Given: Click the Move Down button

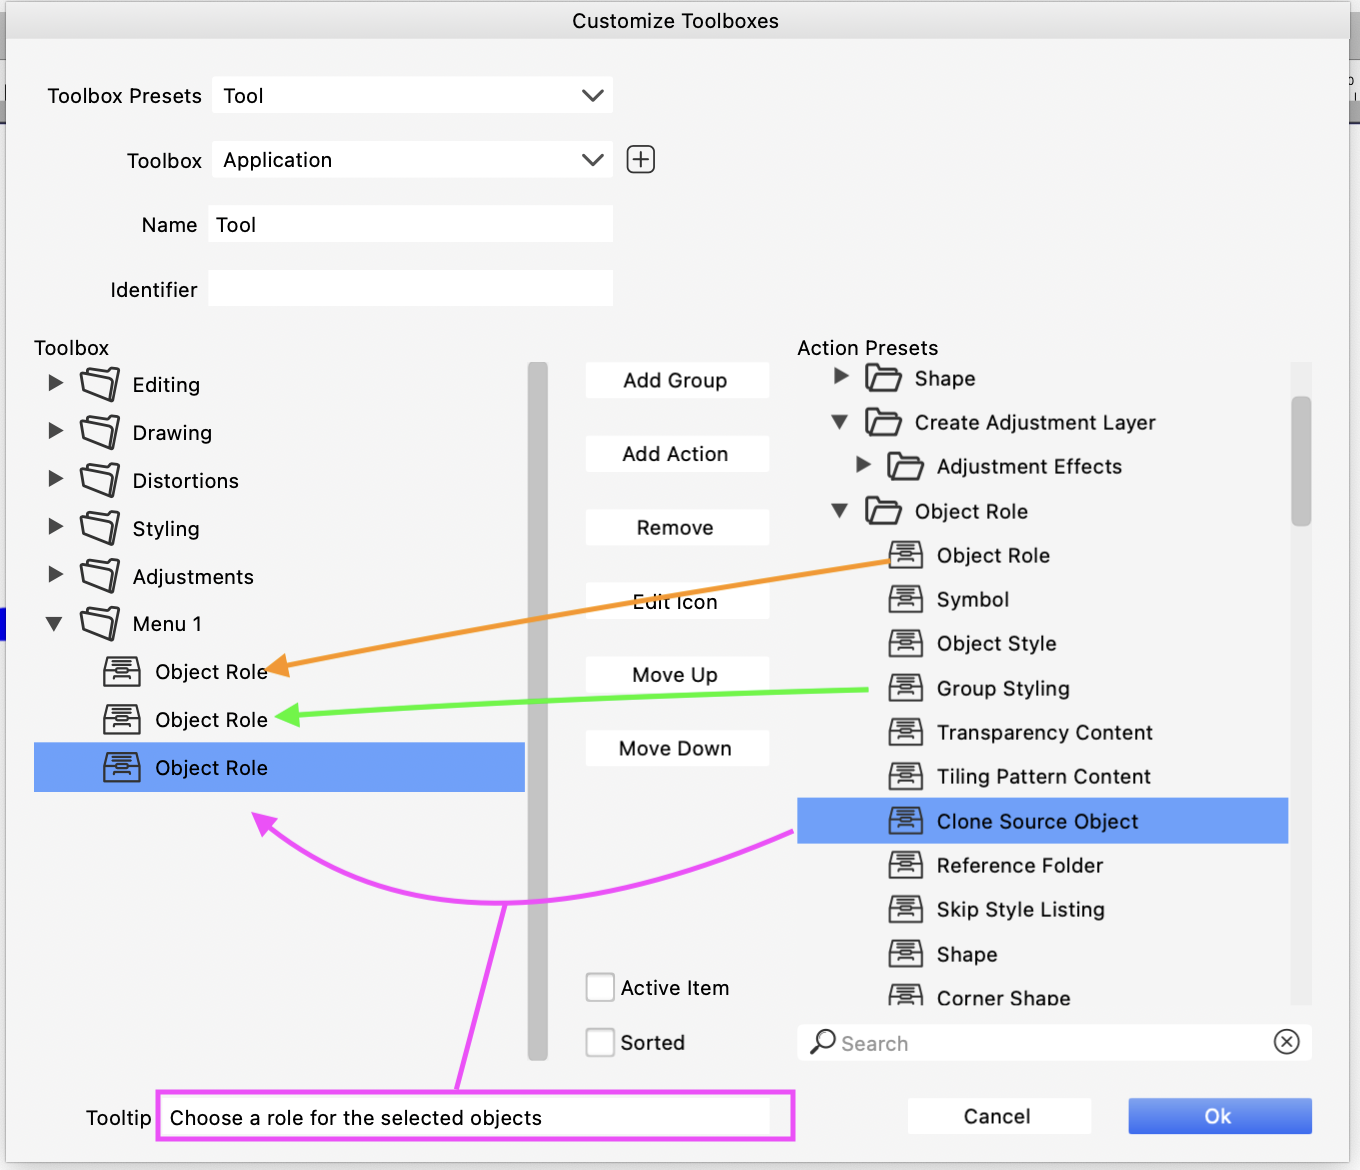Looking at the screenshot, I should point(676,748).
